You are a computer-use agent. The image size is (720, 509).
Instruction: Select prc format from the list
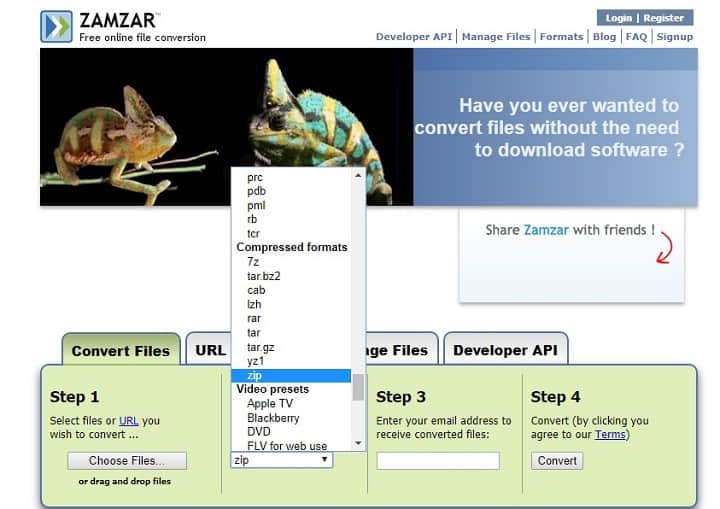coord(291,177)
